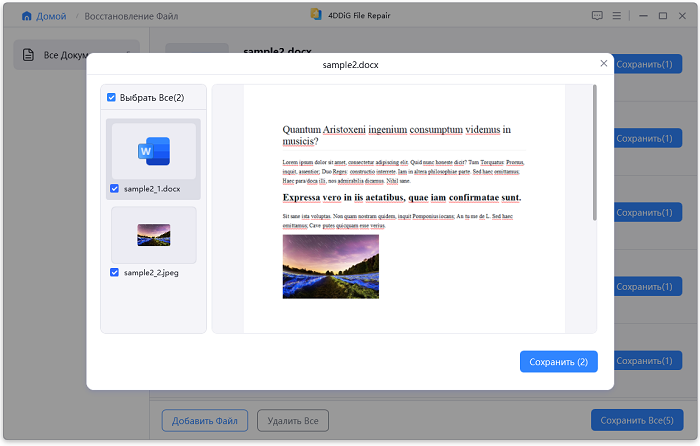Close the sample2.docx preview dialog
The image size is (700, 446).
click(x=604, y=63)
